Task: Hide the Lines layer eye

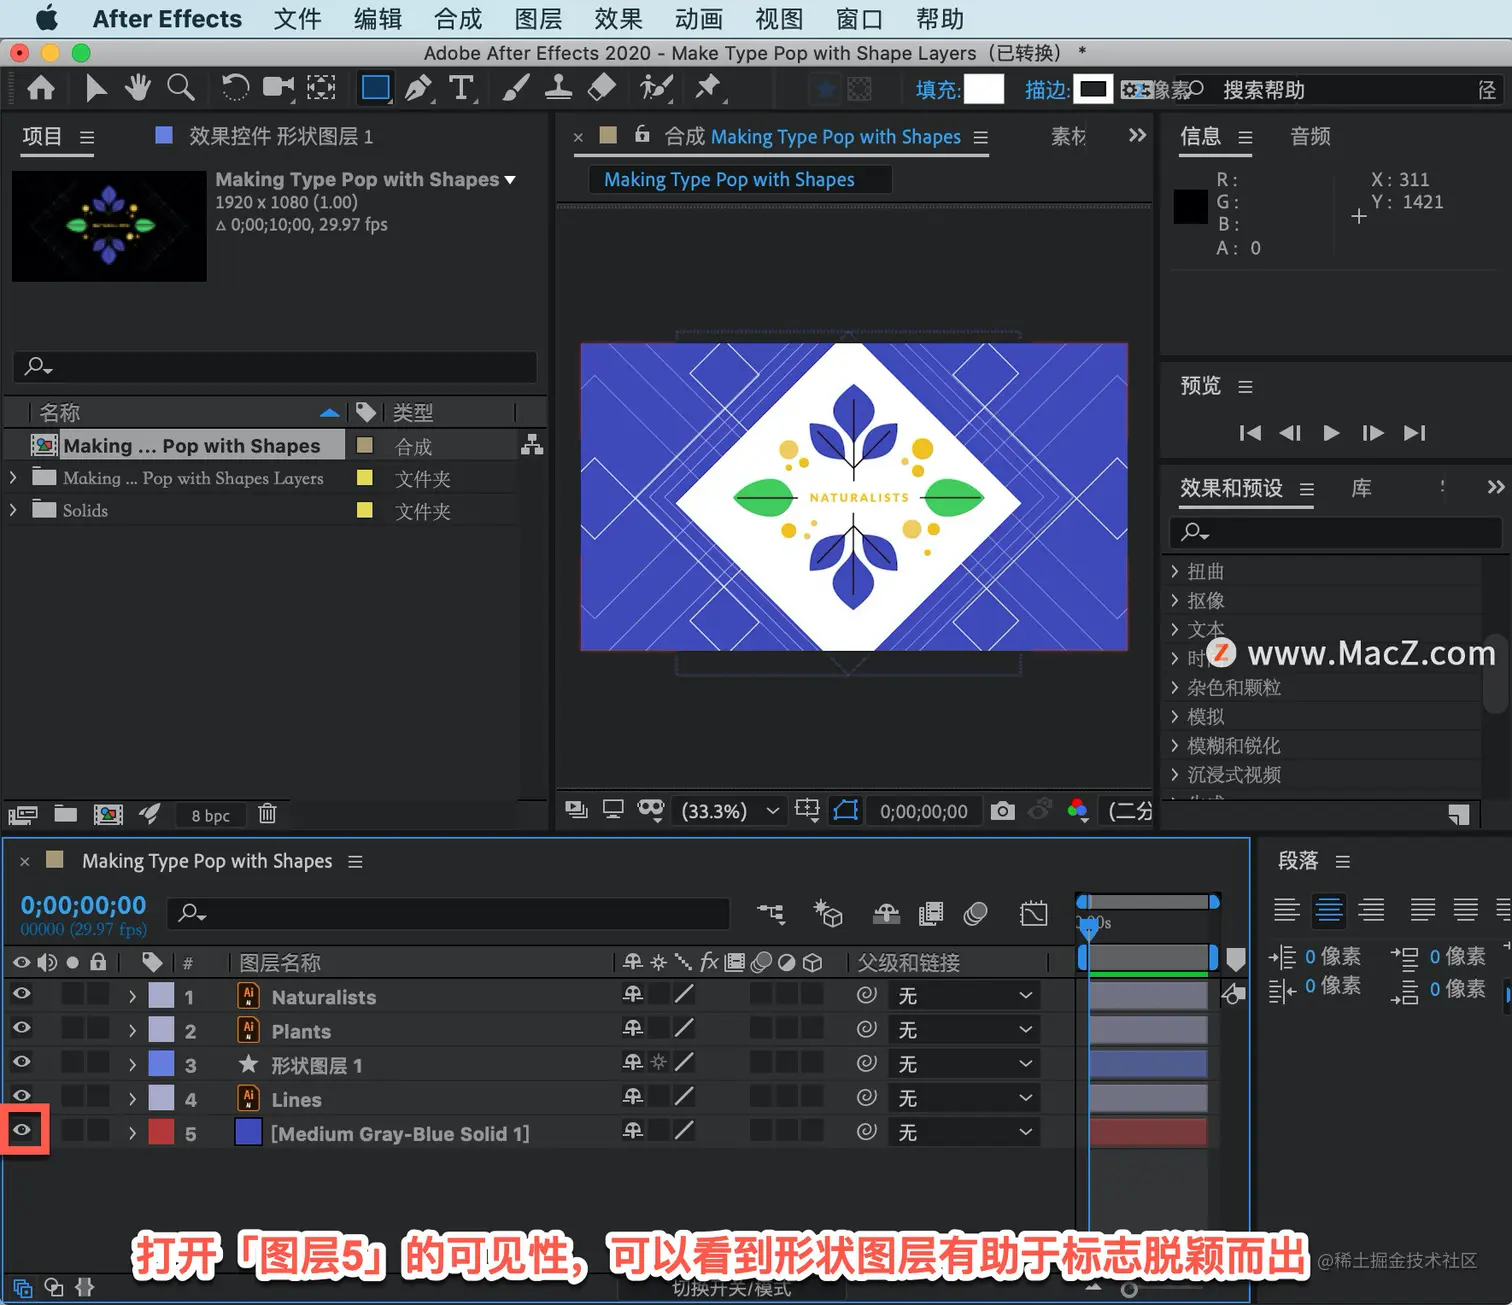Action: point(21,1096)
